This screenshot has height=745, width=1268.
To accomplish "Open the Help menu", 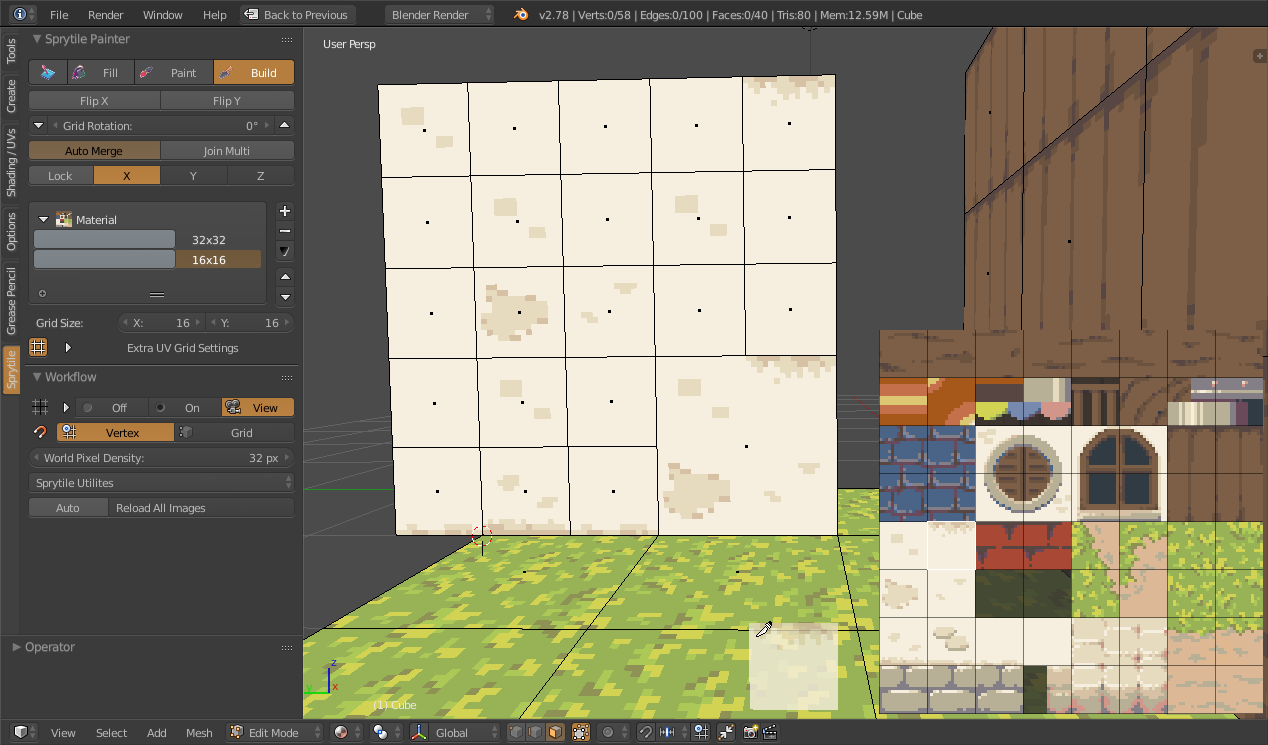I will [x=215, y=14].
